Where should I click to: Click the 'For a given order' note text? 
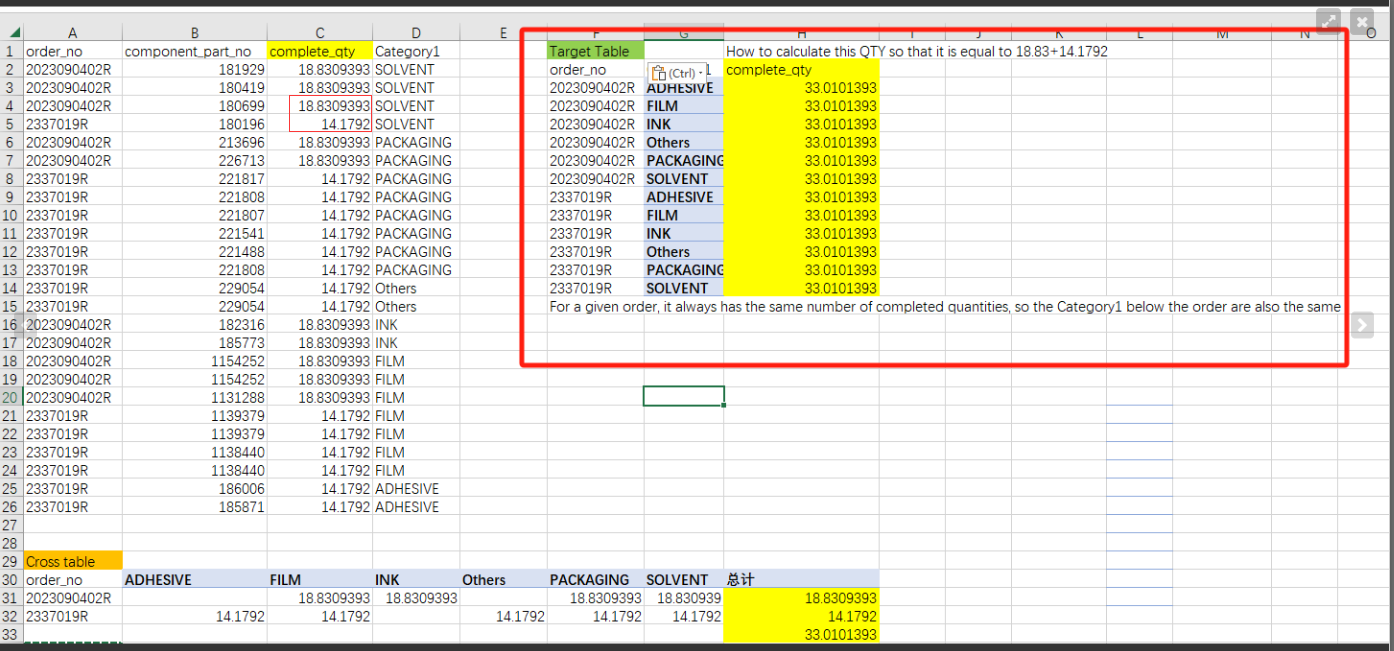pos(944,307)
